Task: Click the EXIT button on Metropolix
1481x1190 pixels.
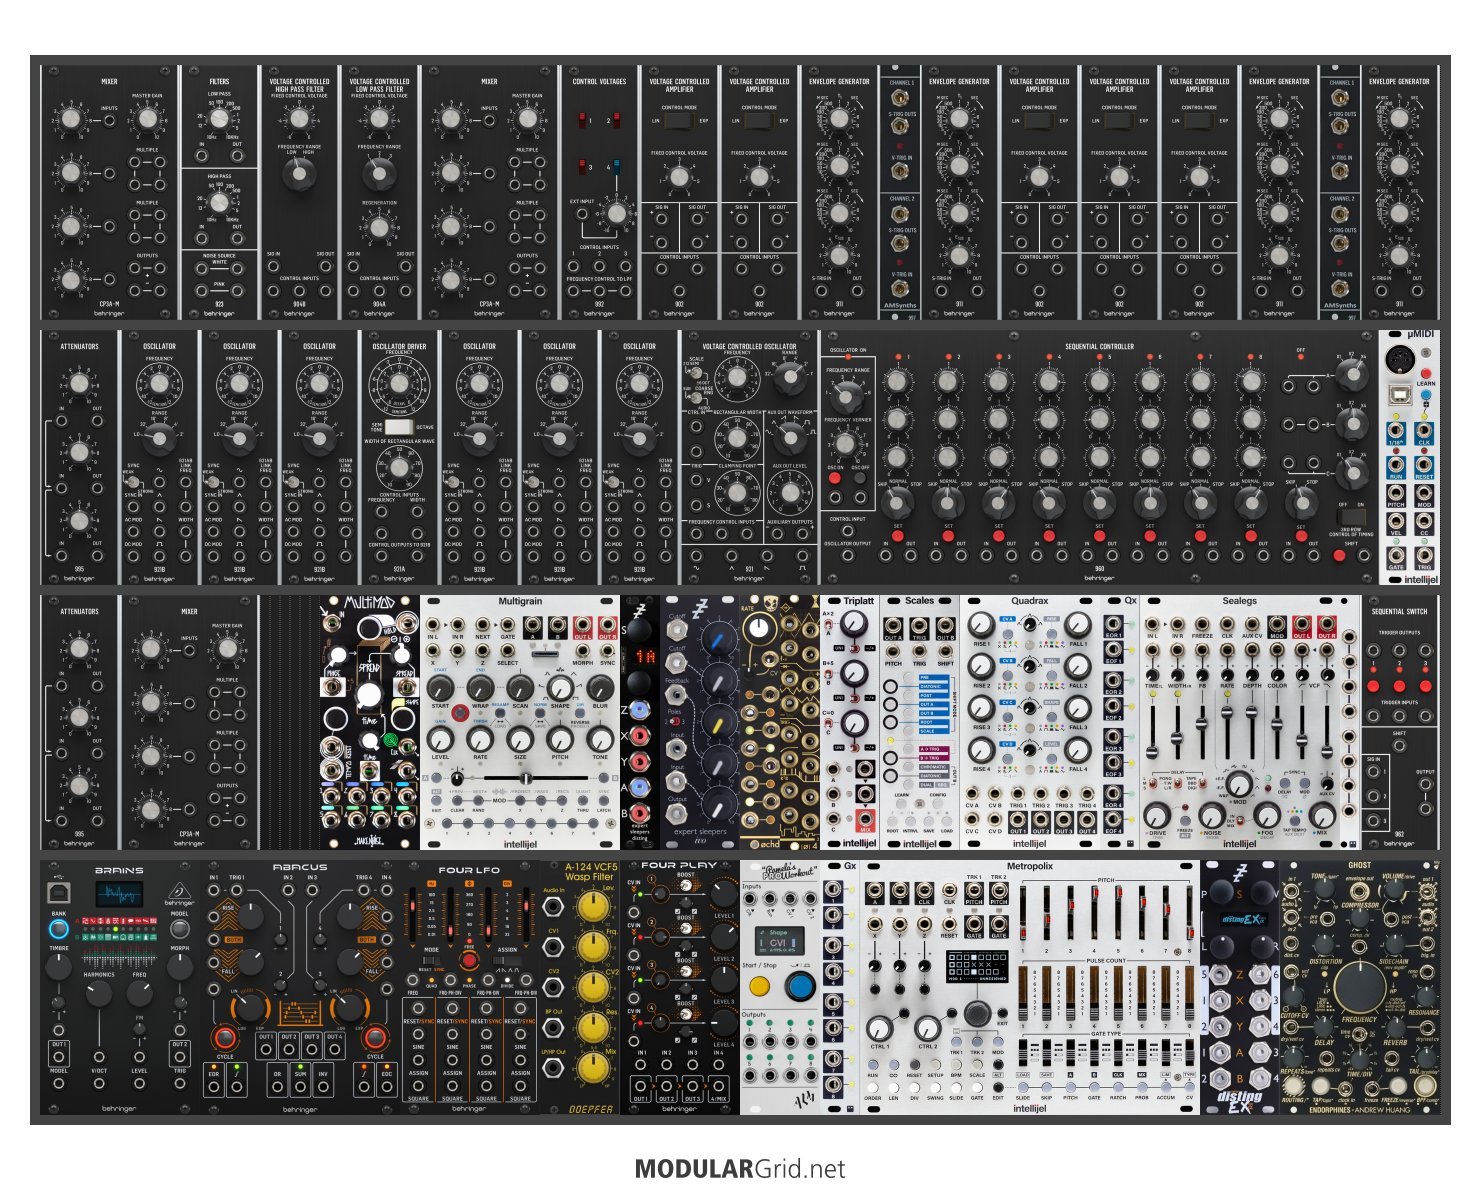Action: [1002, 1011]
